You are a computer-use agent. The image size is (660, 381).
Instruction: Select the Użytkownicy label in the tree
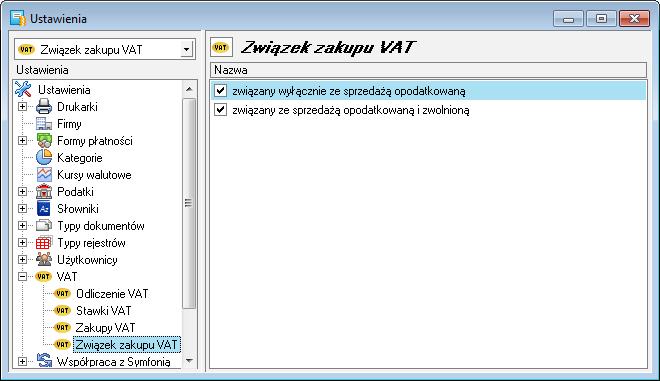pos(87,260)
